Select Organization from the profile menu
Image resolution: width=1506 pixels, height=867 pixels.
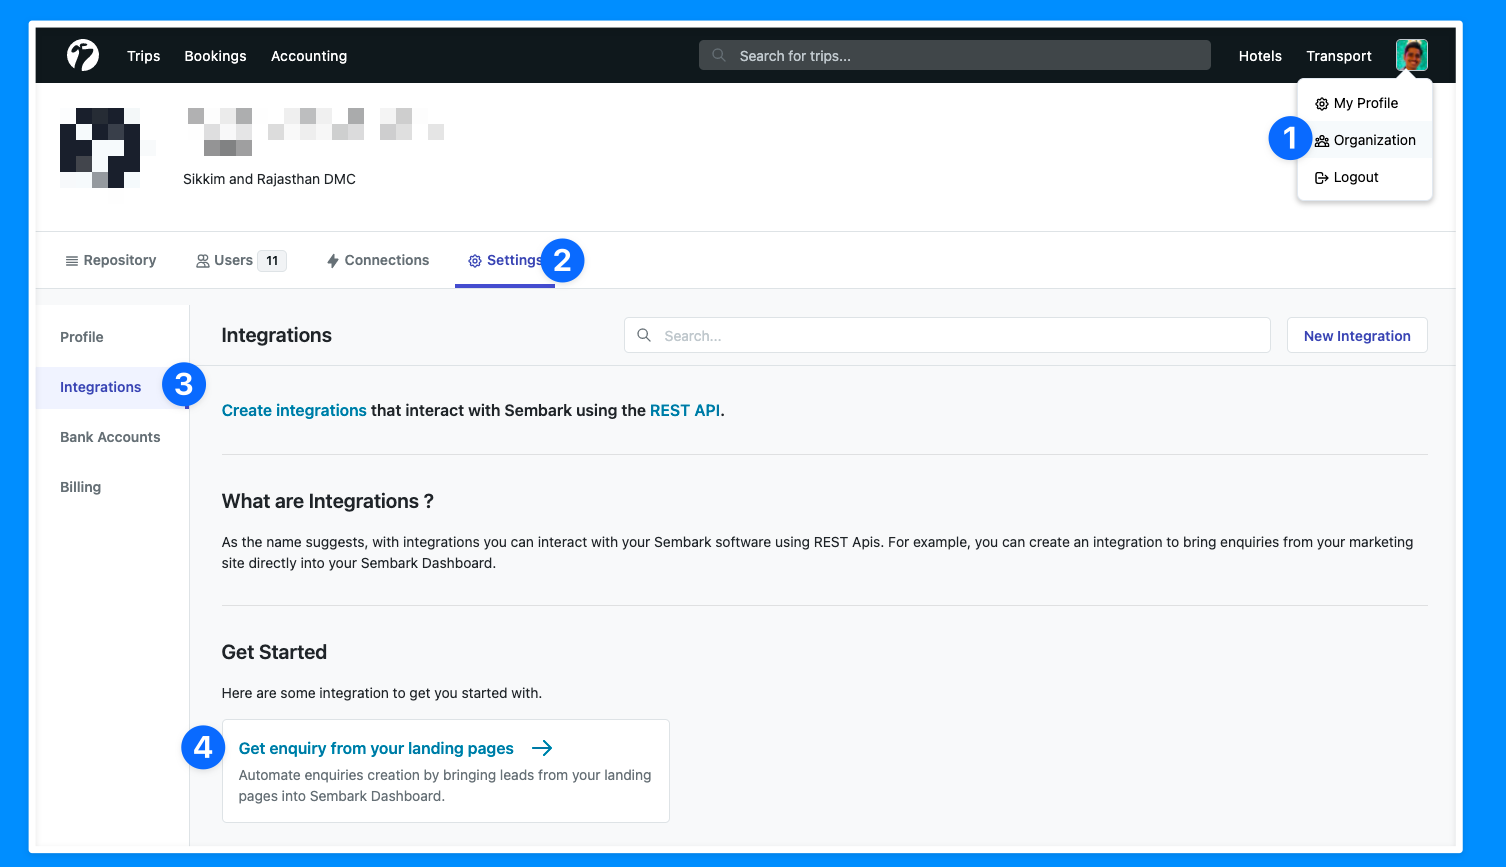click(1374, 140)
